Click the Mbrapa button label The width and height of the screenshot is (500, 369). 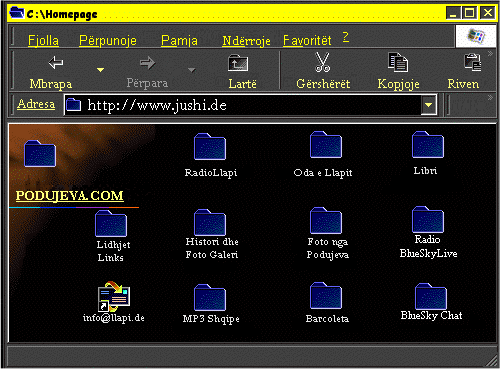coord(51,84)
